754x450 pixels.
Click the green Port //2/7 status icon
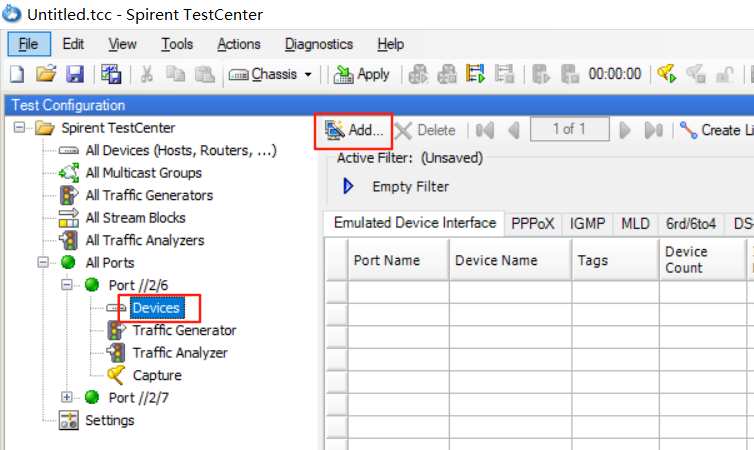(x=91, y=397)
